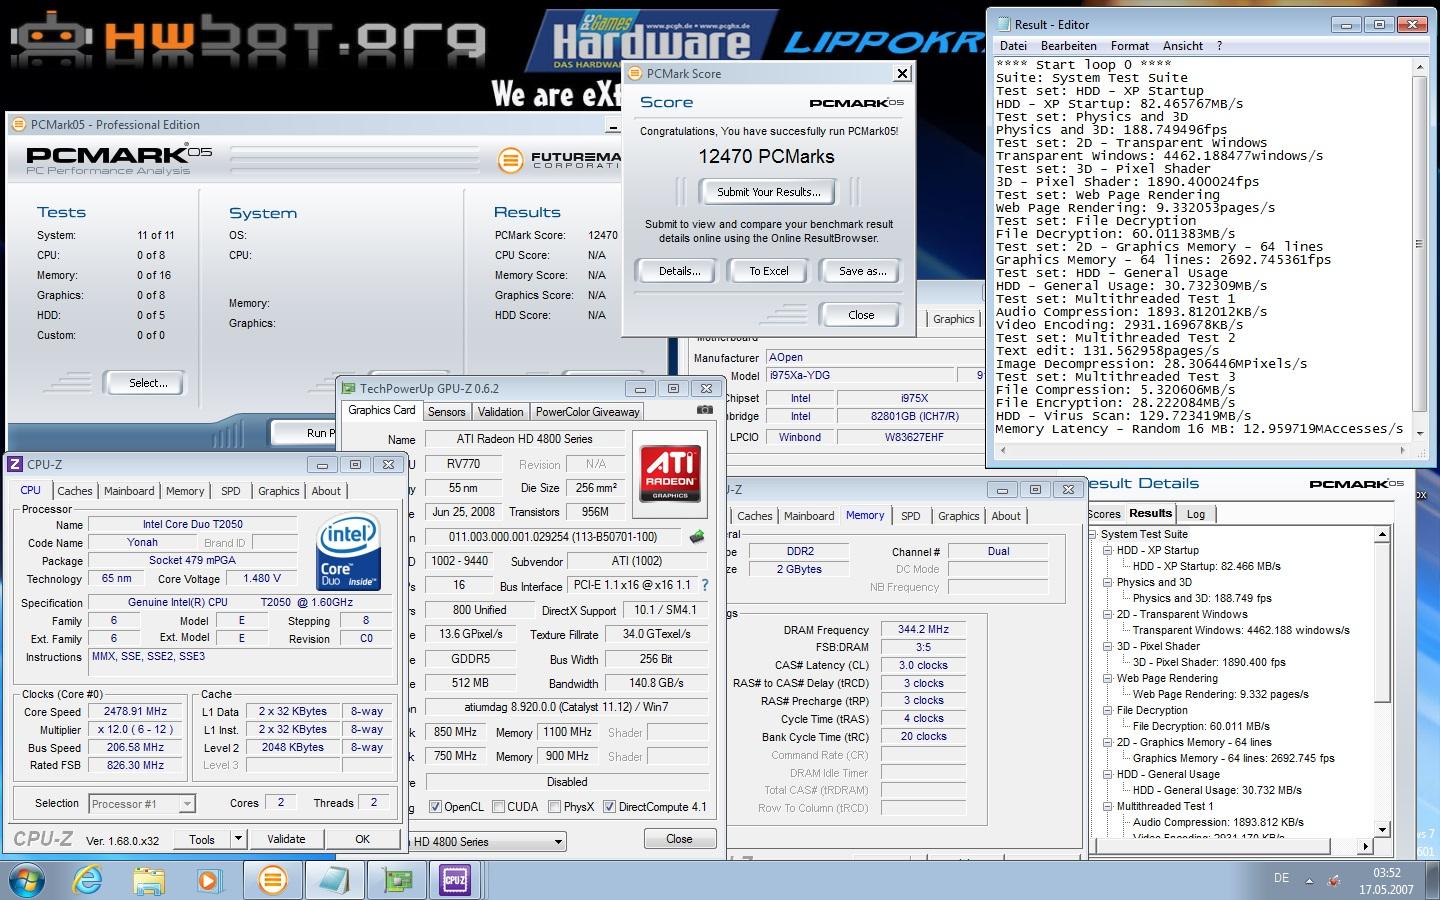Collapse the File Decryption node
The height and width of the screenshot is (900, 1440).
[x=1108, y=710]
